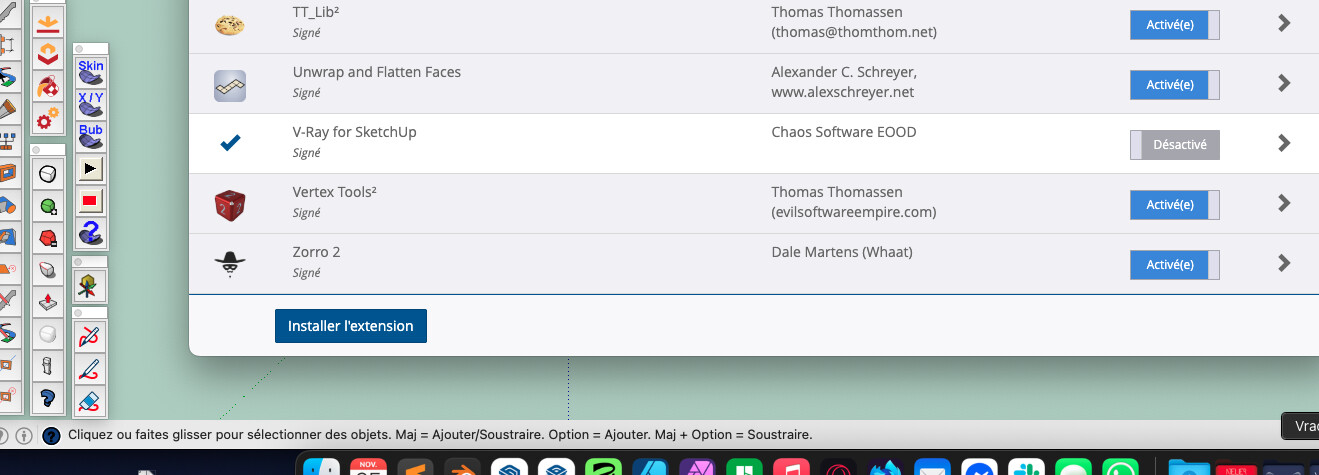Click the dark blue question mark toolbar icon
Viewport: 1319px width, 475px height.
[x=47, y=398]
